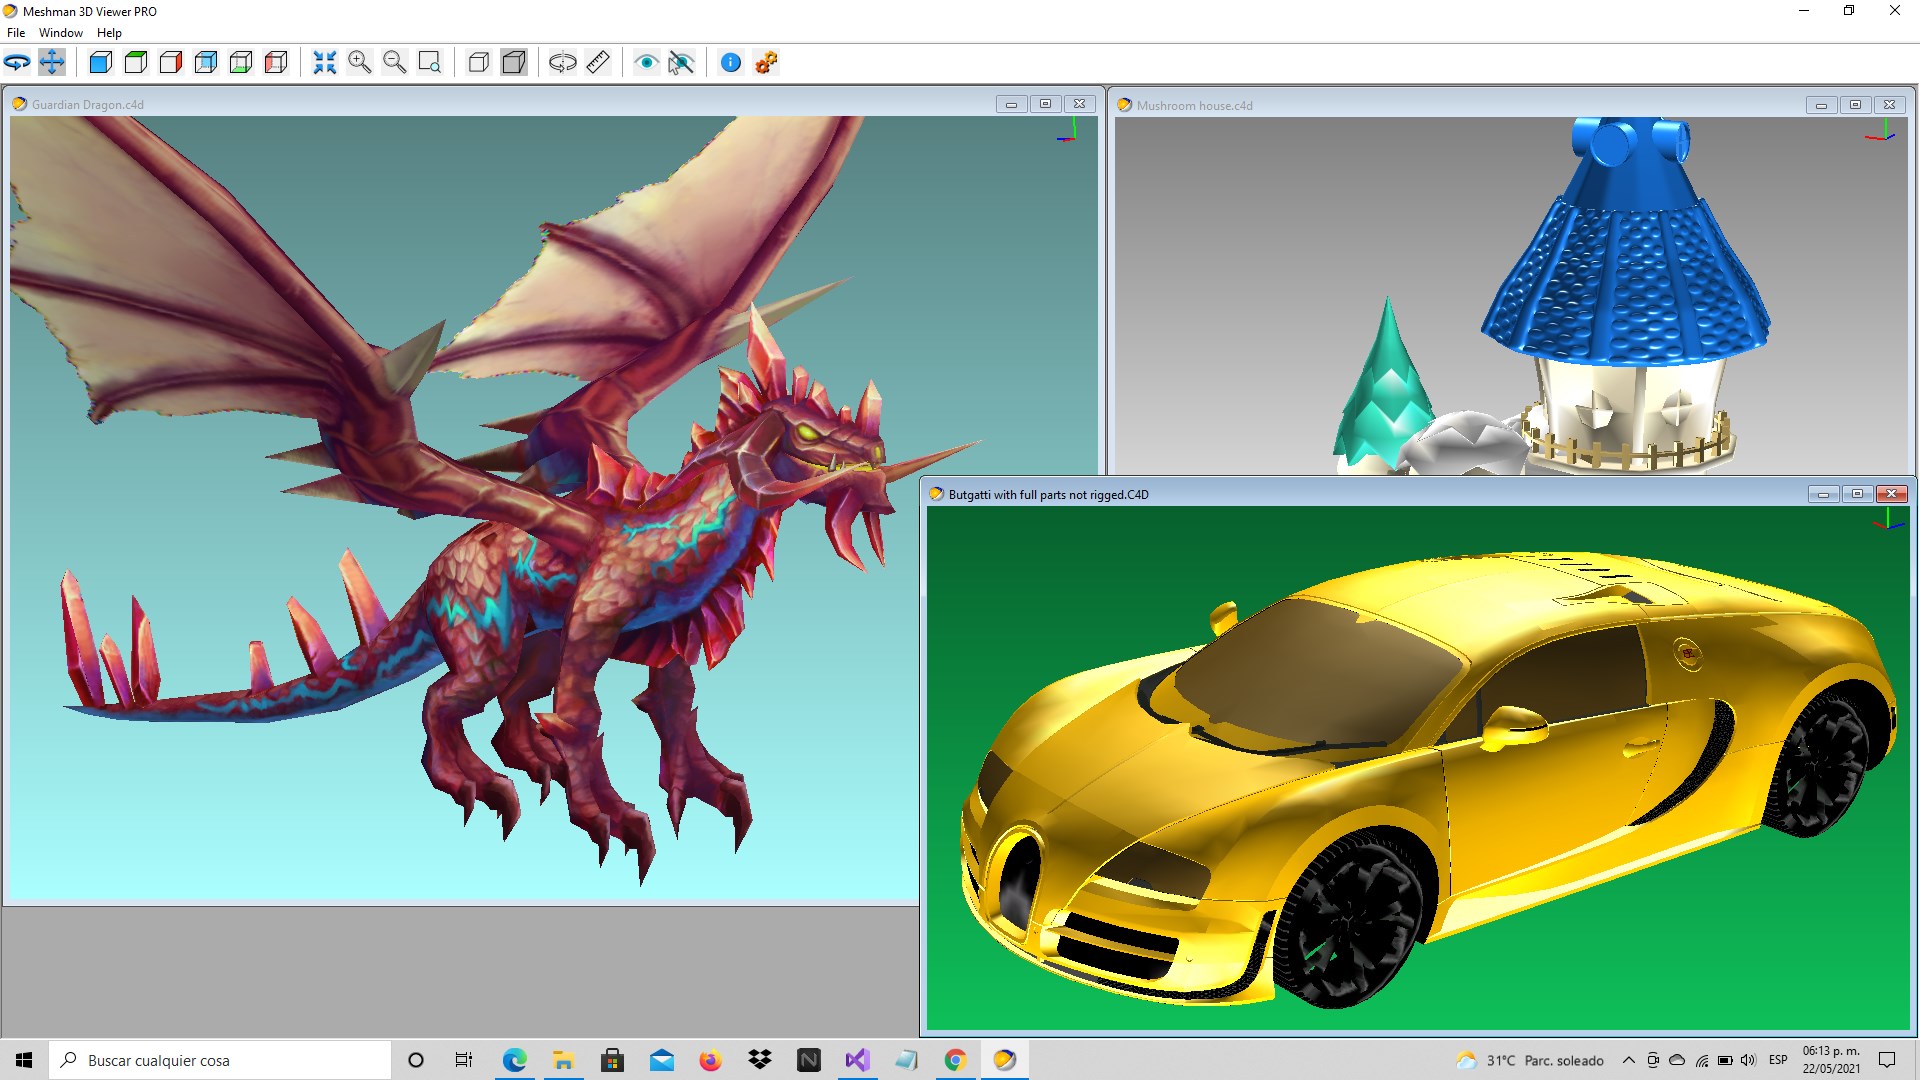Open Microsoft Store from taskbar
Image resolution: width=1920 pixels, height=1080 pixels.
[x=613, y=1060]
